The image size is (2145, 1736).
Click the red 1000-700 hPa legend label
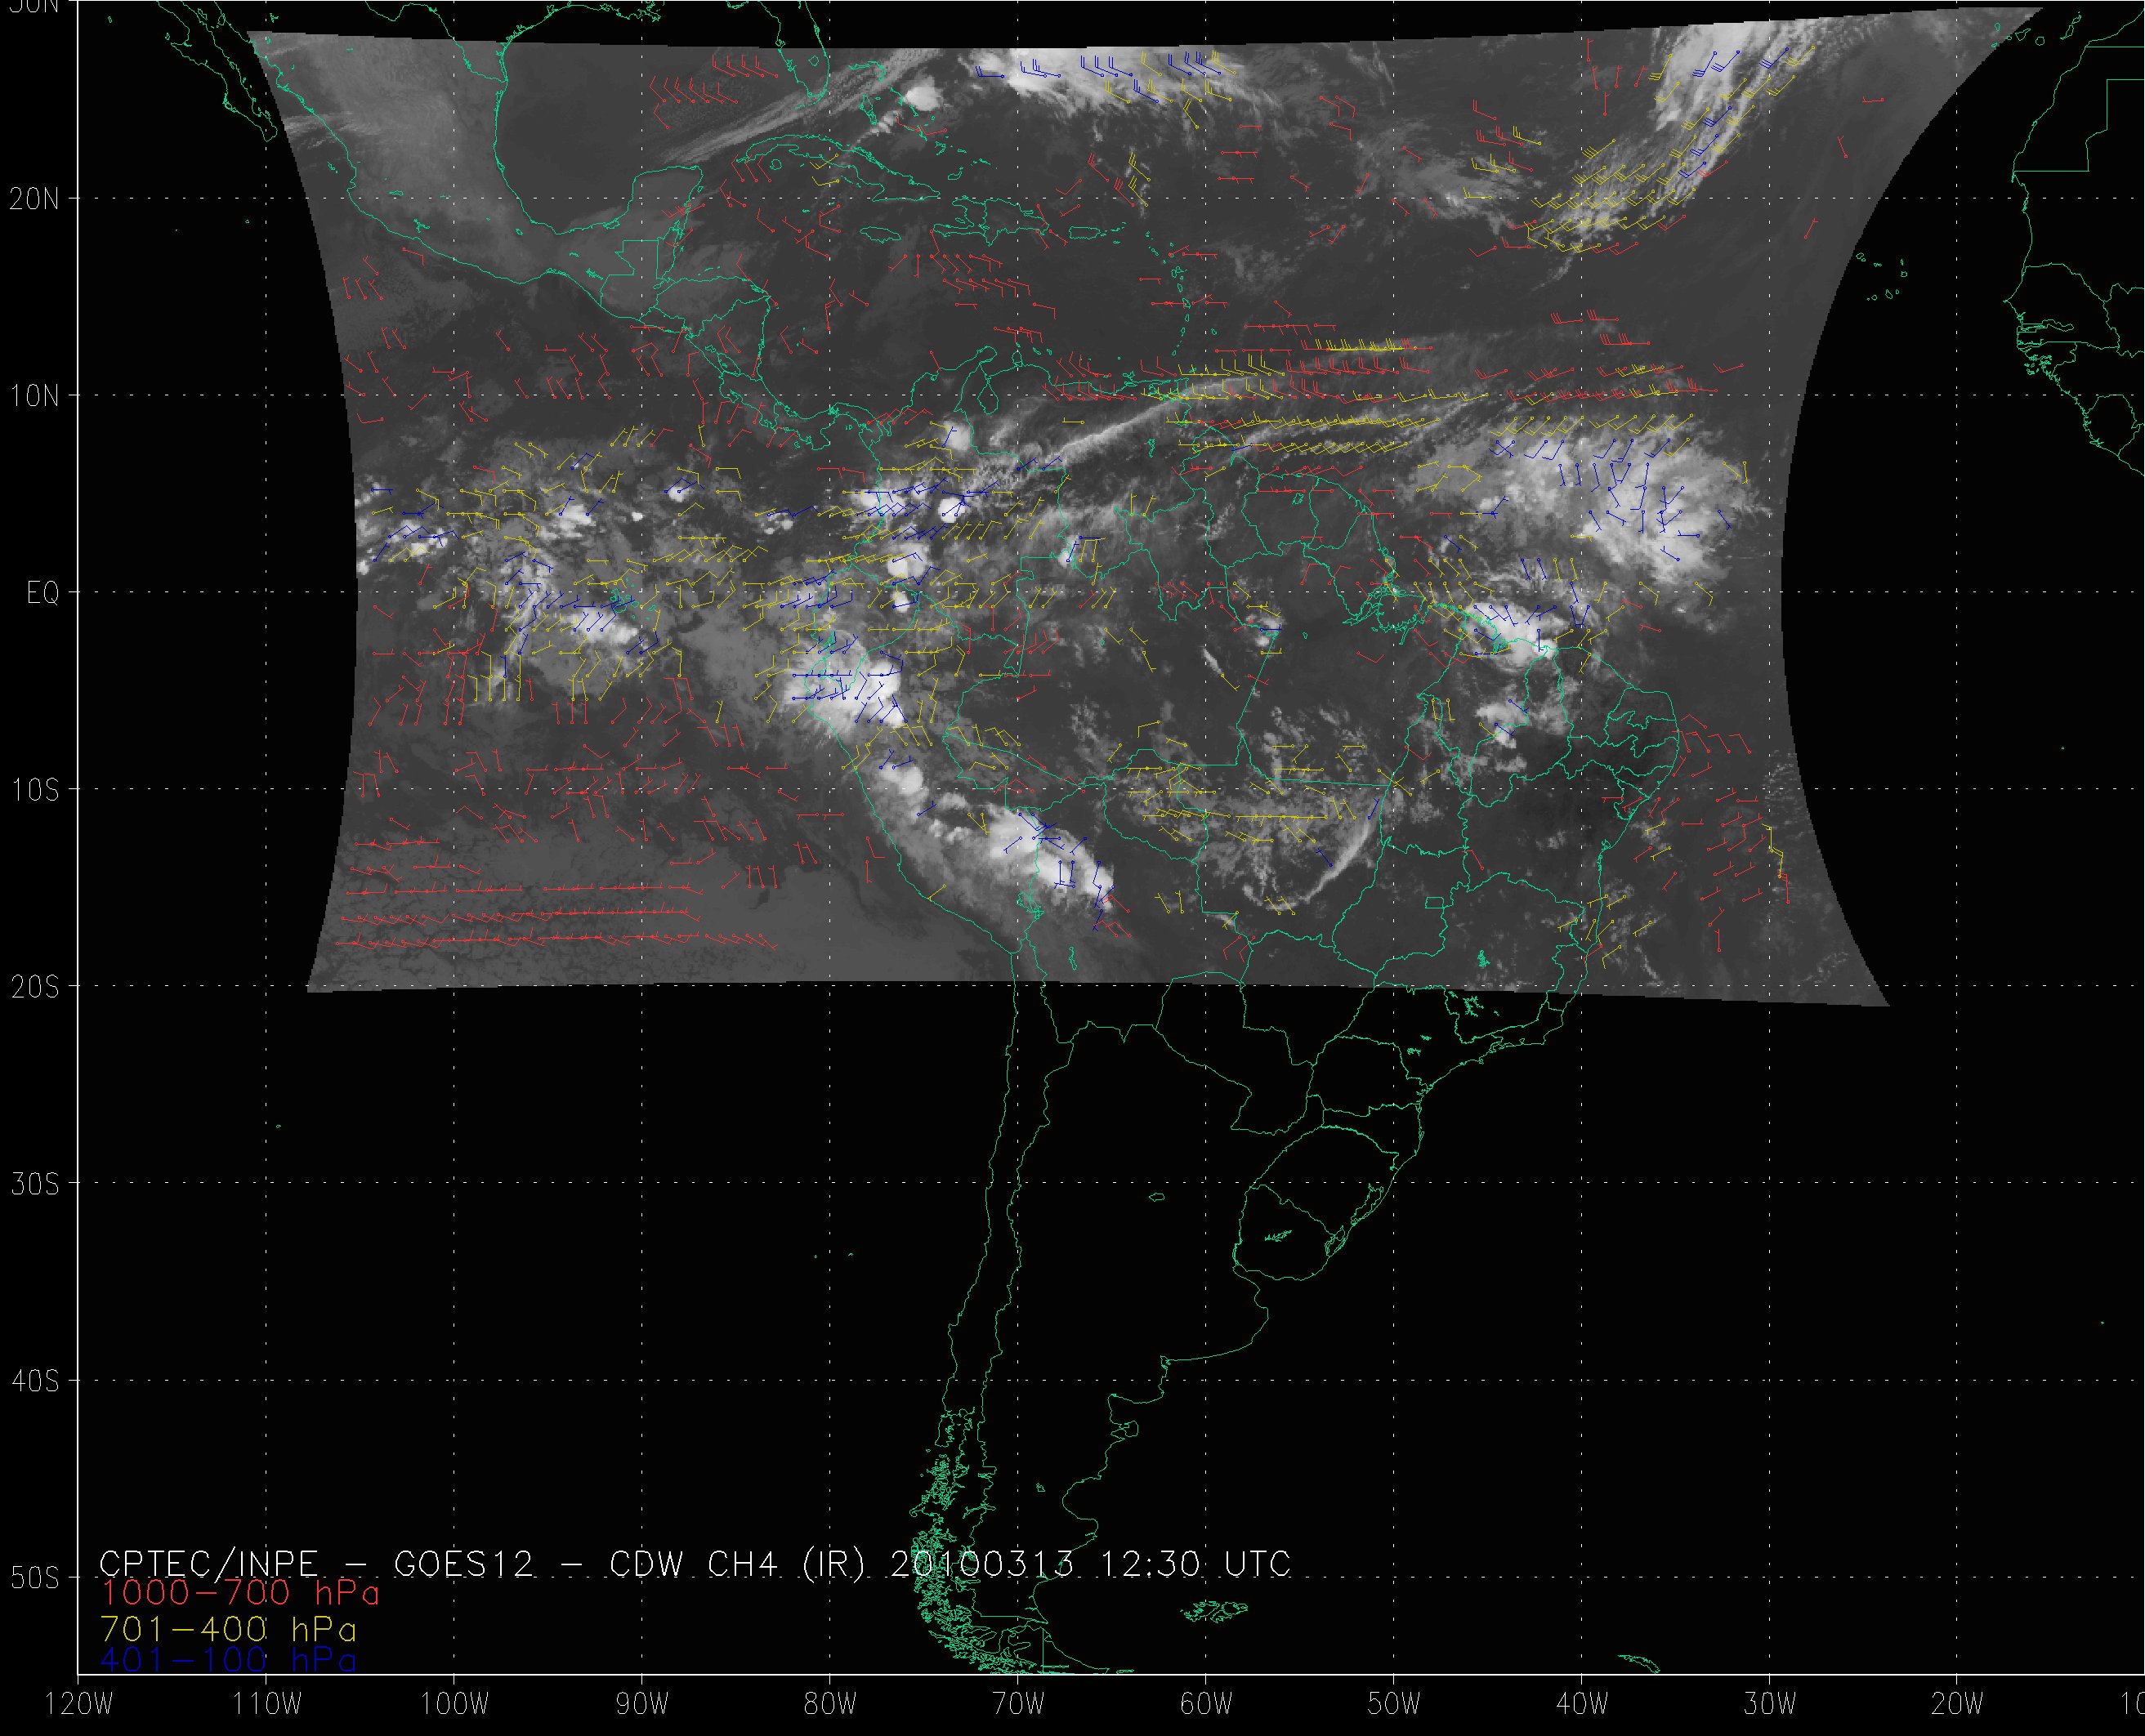tap(240, 1592)
